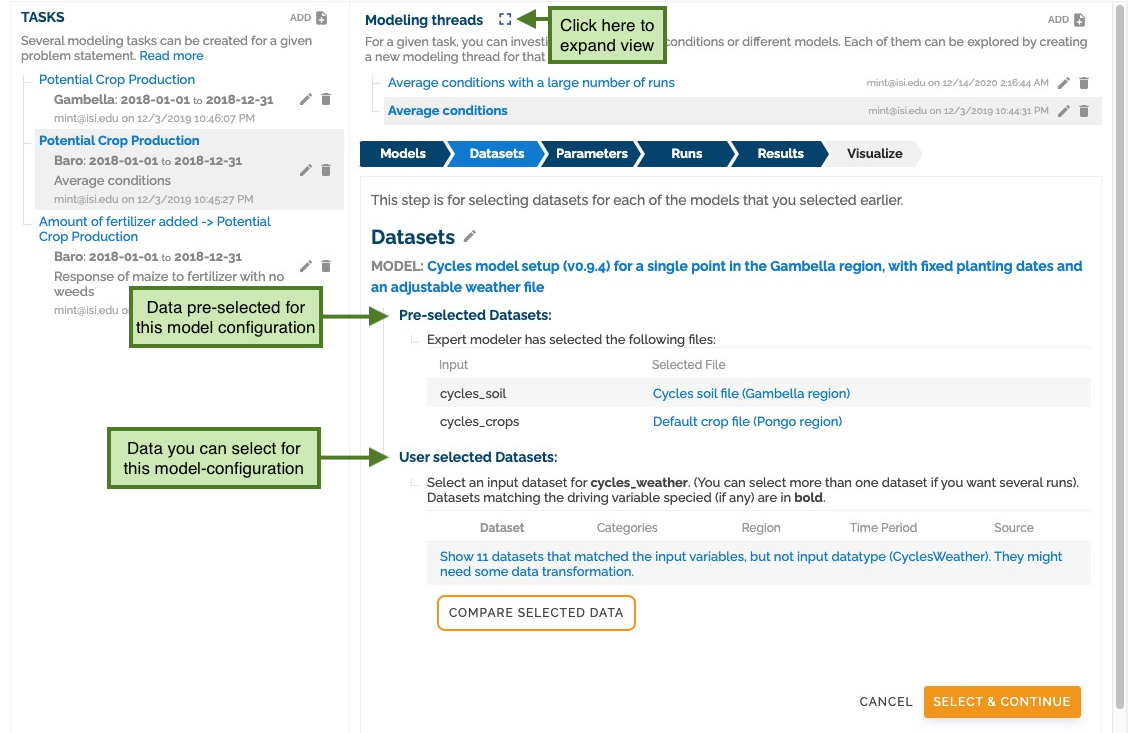This screenshot has height=733, width=1138.
Task: Delete the Gambella Potential Crop Production task
Action: pyautogui.click(x=326, y=99)
